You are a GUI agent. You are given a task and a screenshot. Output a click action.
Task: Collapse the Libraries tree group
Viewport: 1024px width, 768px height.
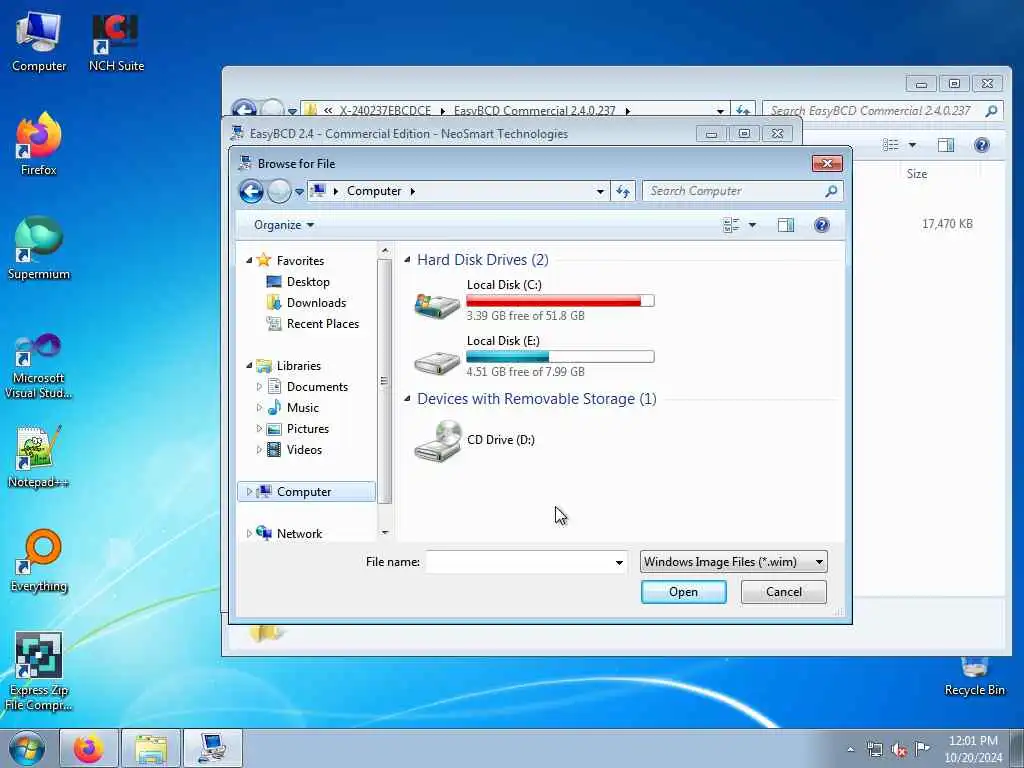tap(249, 366)
